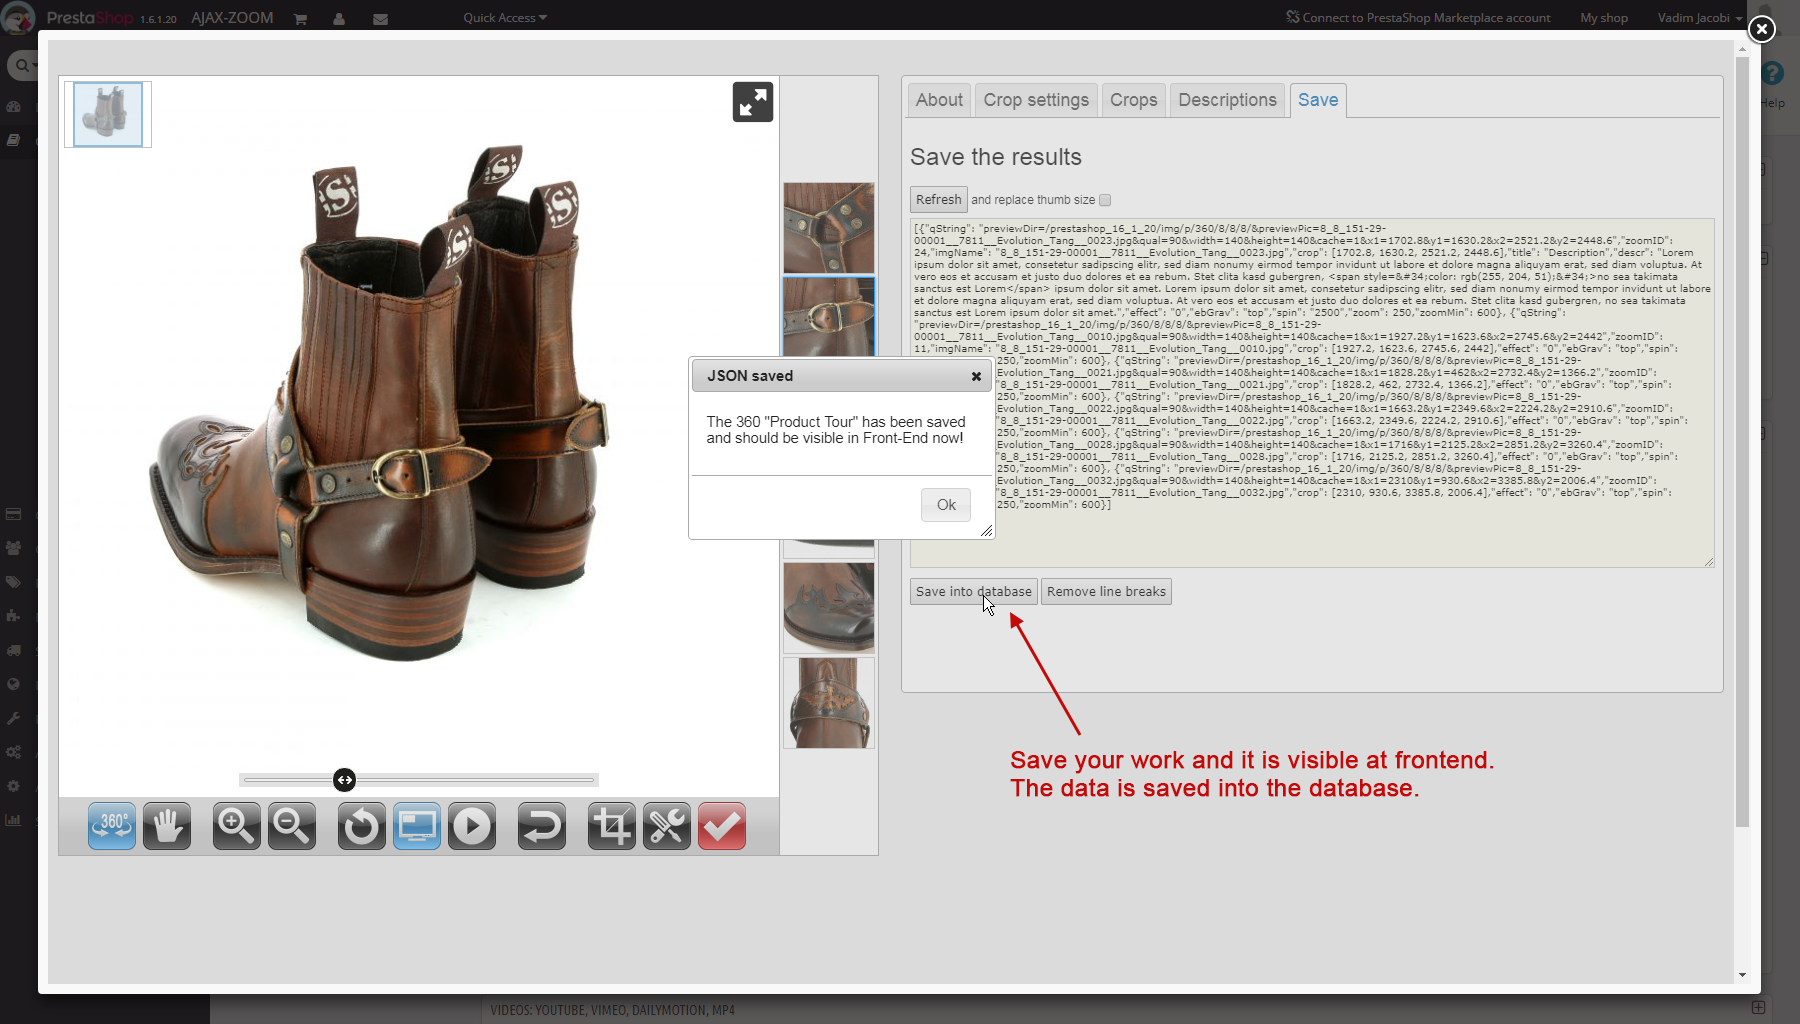Switch to the Crop settings tab
Screen dimensions: 1800x1024
coord(1035,100)
